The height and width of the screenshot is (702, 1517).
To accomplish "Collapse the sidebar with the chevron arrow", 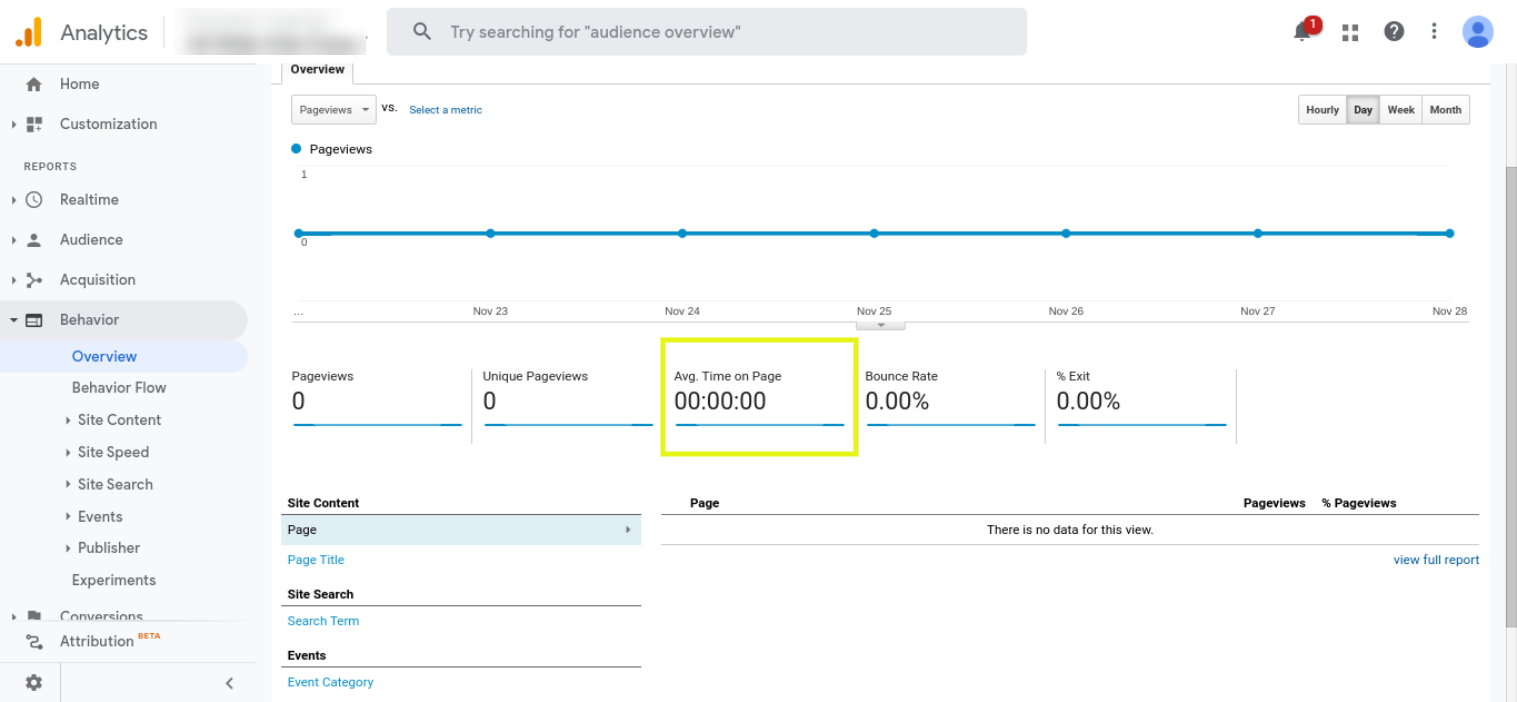I will click(x=229, y=683).
